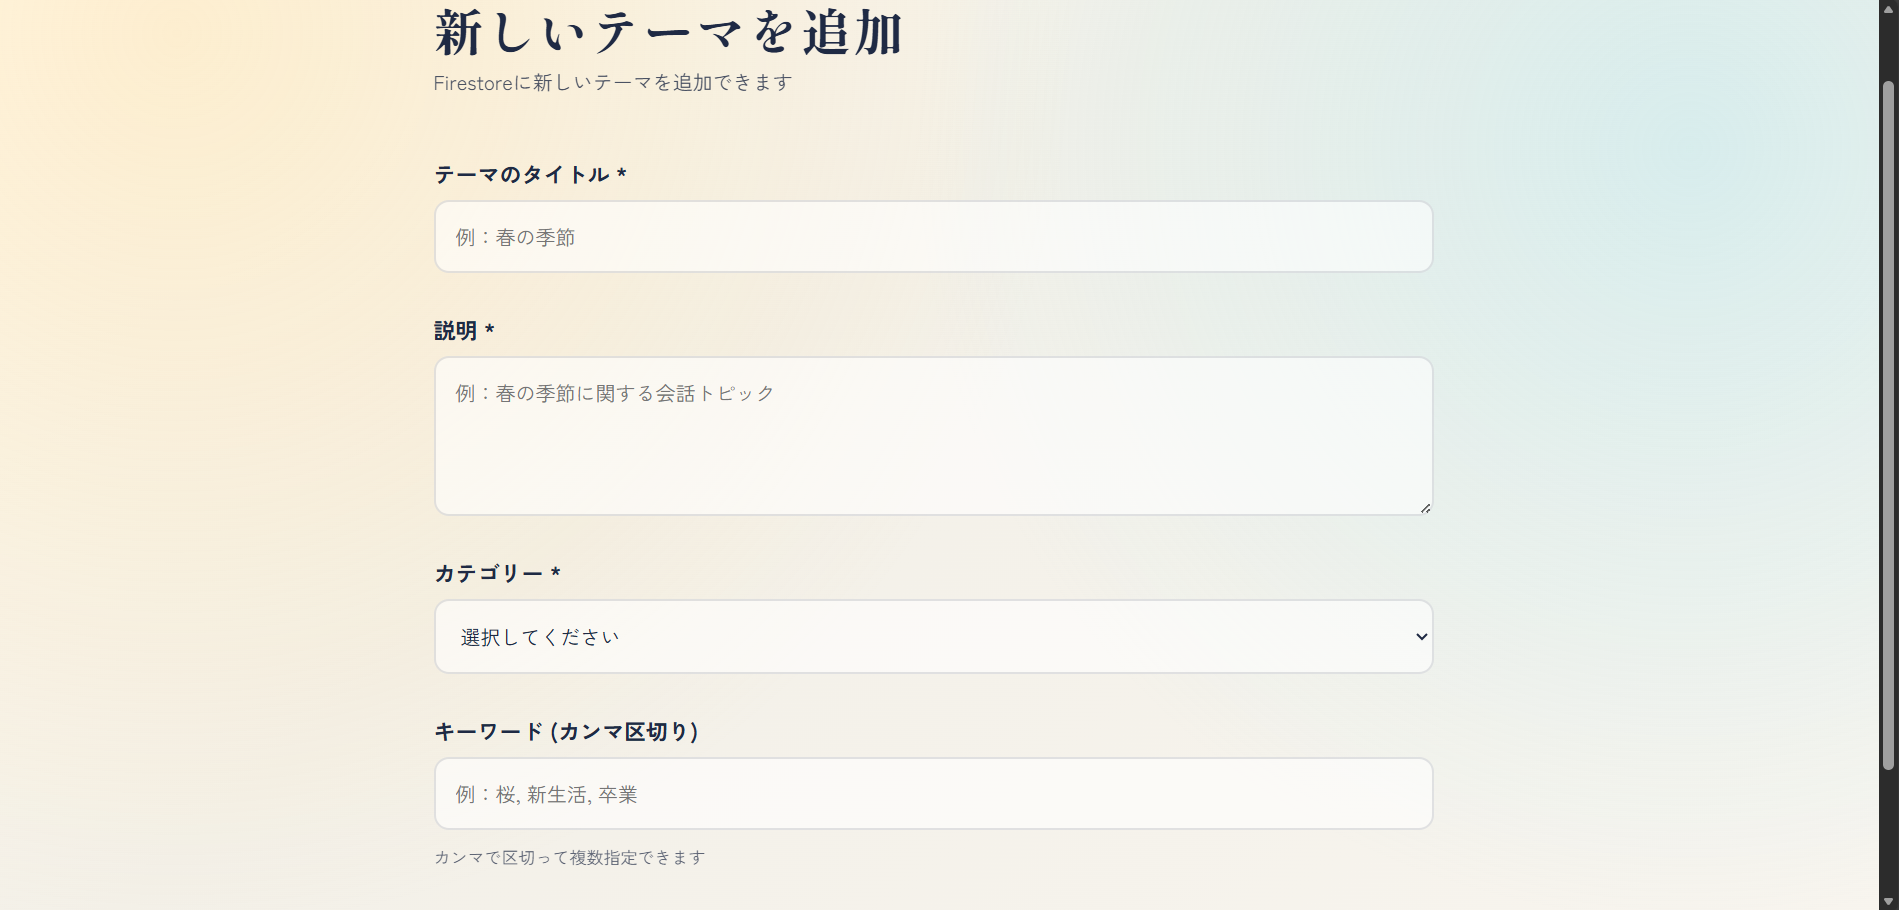Click the キーワード keywords input field
This screenshot has height=910, width=1899.
(933, 794)
